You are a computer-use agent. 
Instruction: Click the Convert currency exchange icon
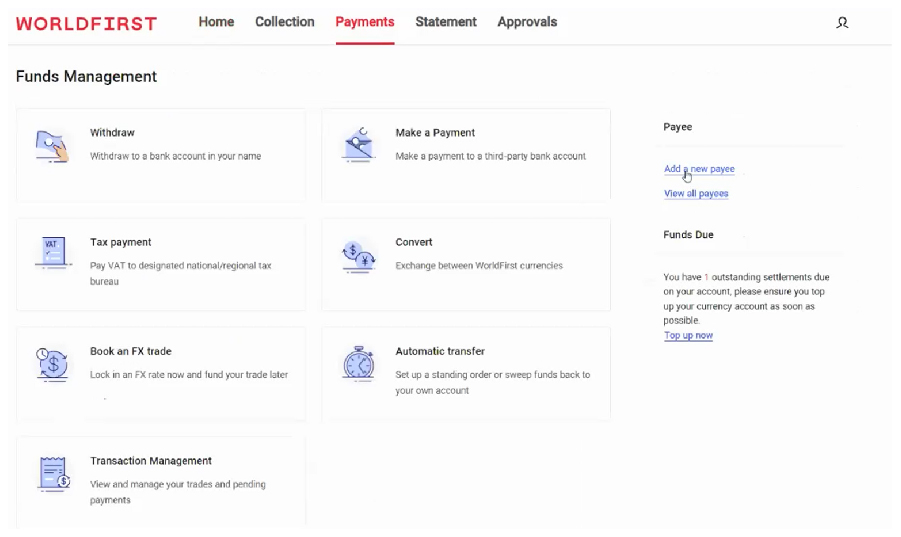(x=357, y=256)
